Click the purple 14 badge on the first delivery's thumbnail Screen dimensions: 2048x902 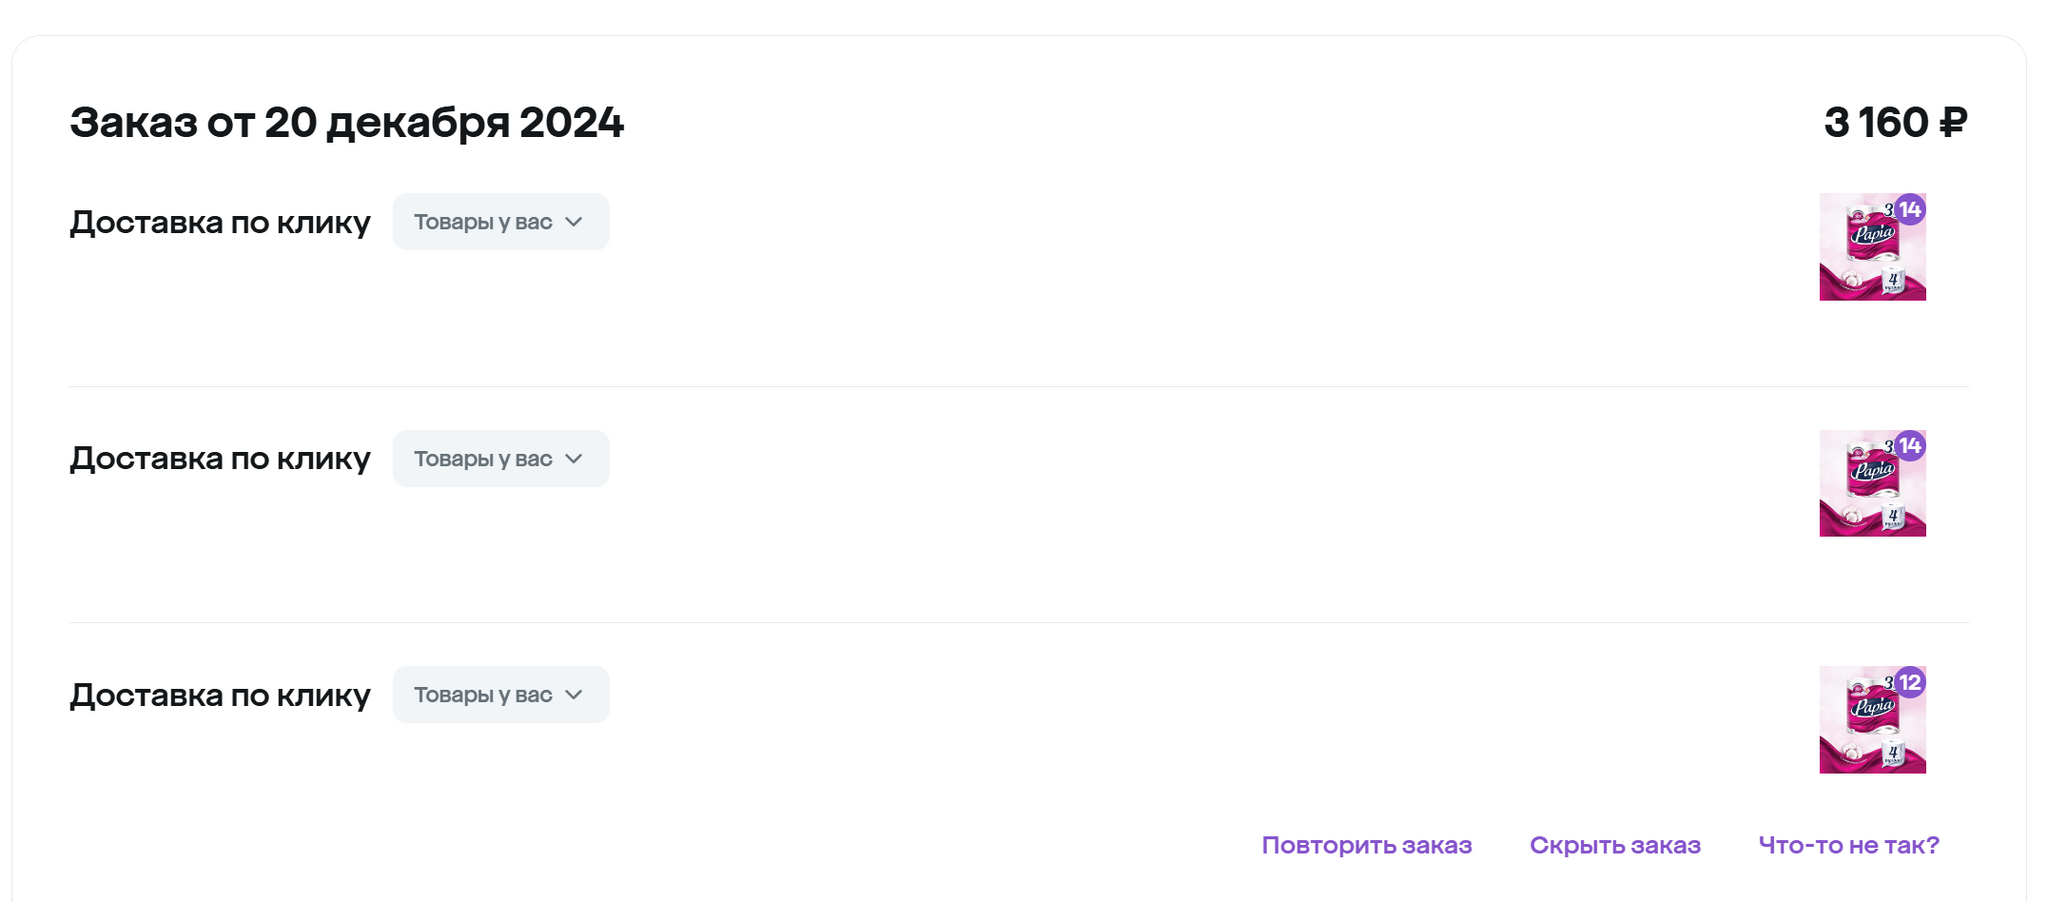click(1910, 210)
